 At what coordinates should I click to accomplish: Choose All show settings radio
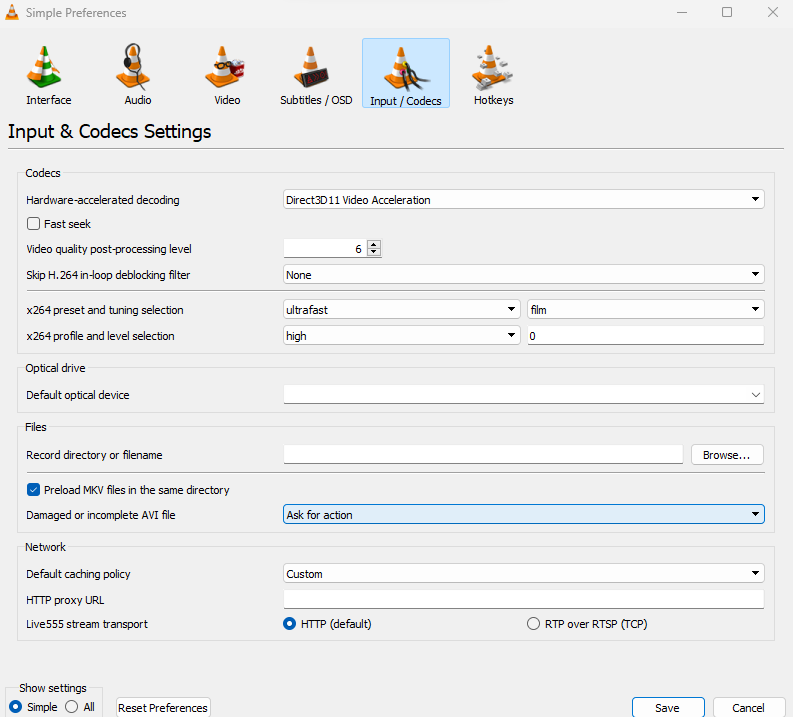[71, 706]
